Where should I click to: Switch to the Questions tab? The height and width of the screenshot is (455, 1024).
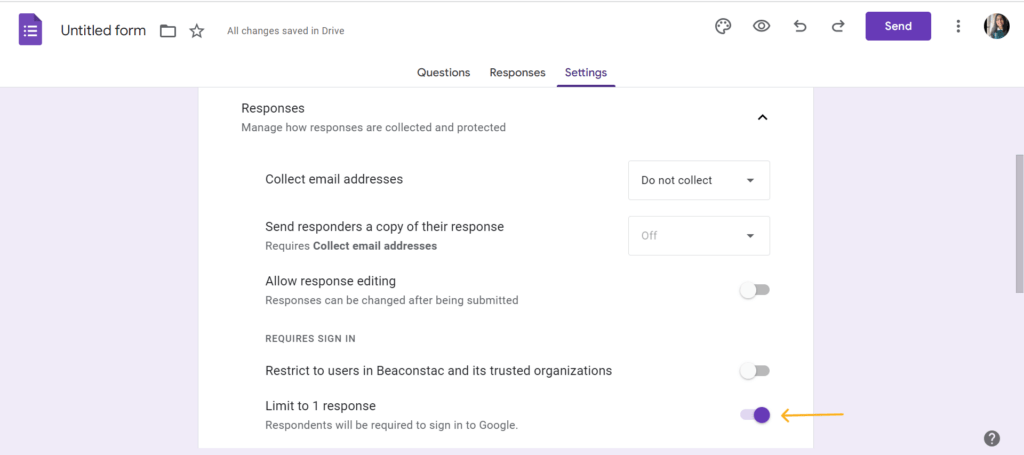click(443, 72)
